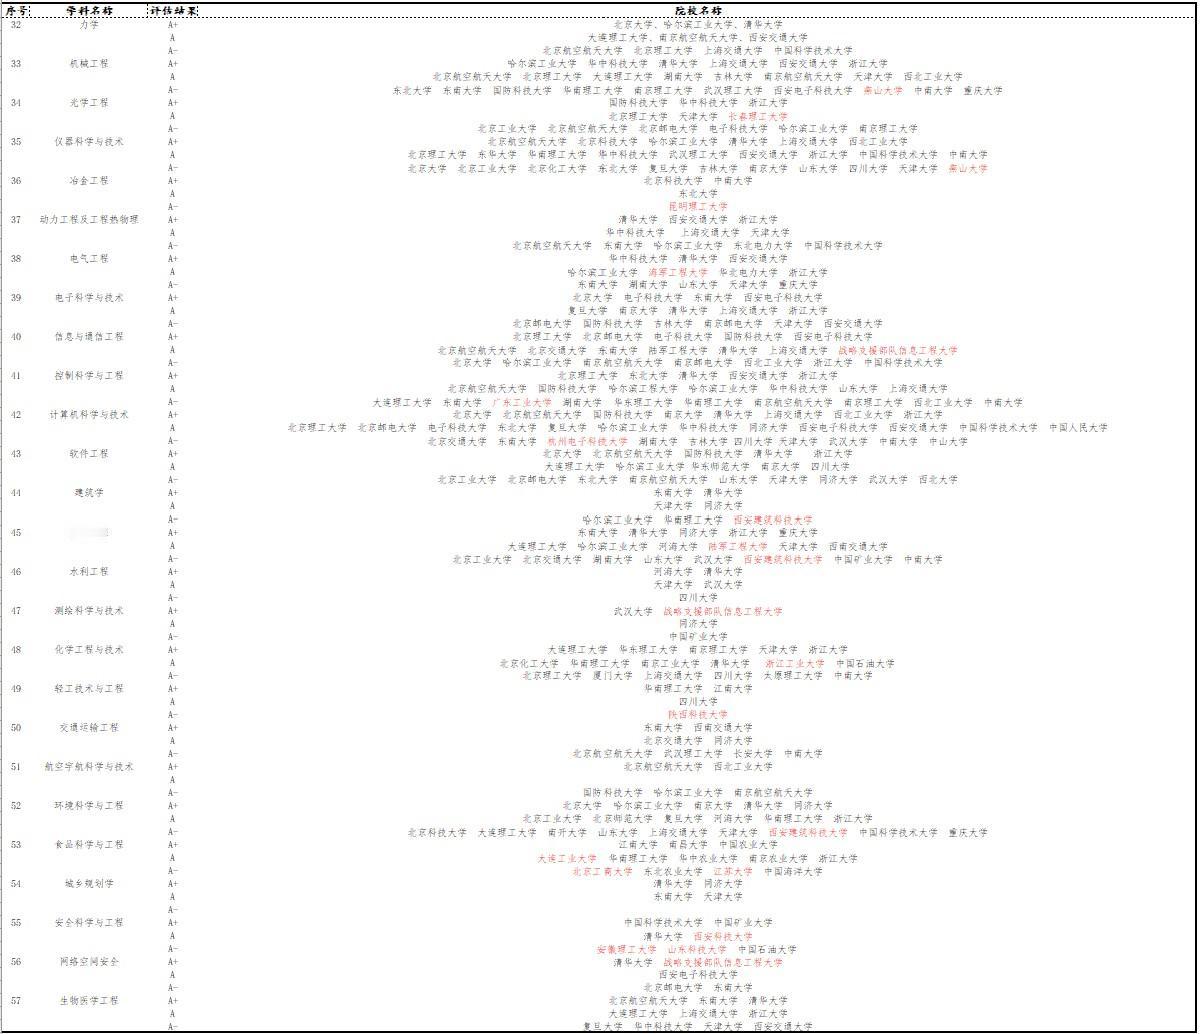This screenshot has width=1202, height=1034.
Task: Click the red text '海军工程大学'
Action: 678,272
